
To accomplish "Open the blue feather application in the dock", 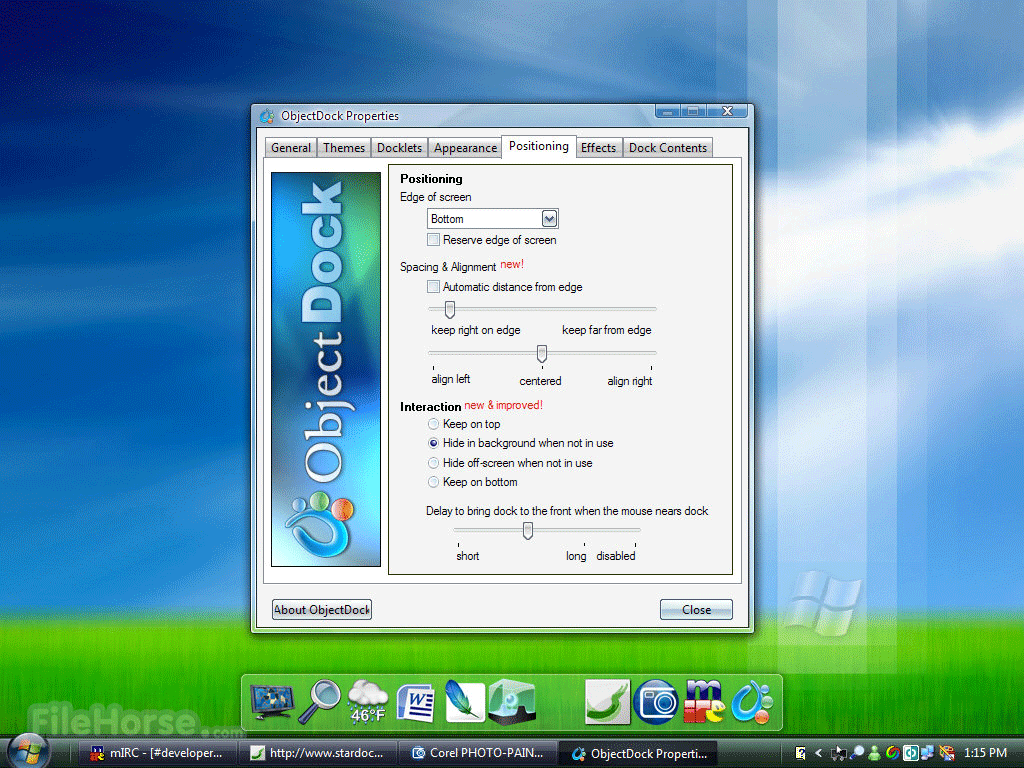I will (464, 701).
